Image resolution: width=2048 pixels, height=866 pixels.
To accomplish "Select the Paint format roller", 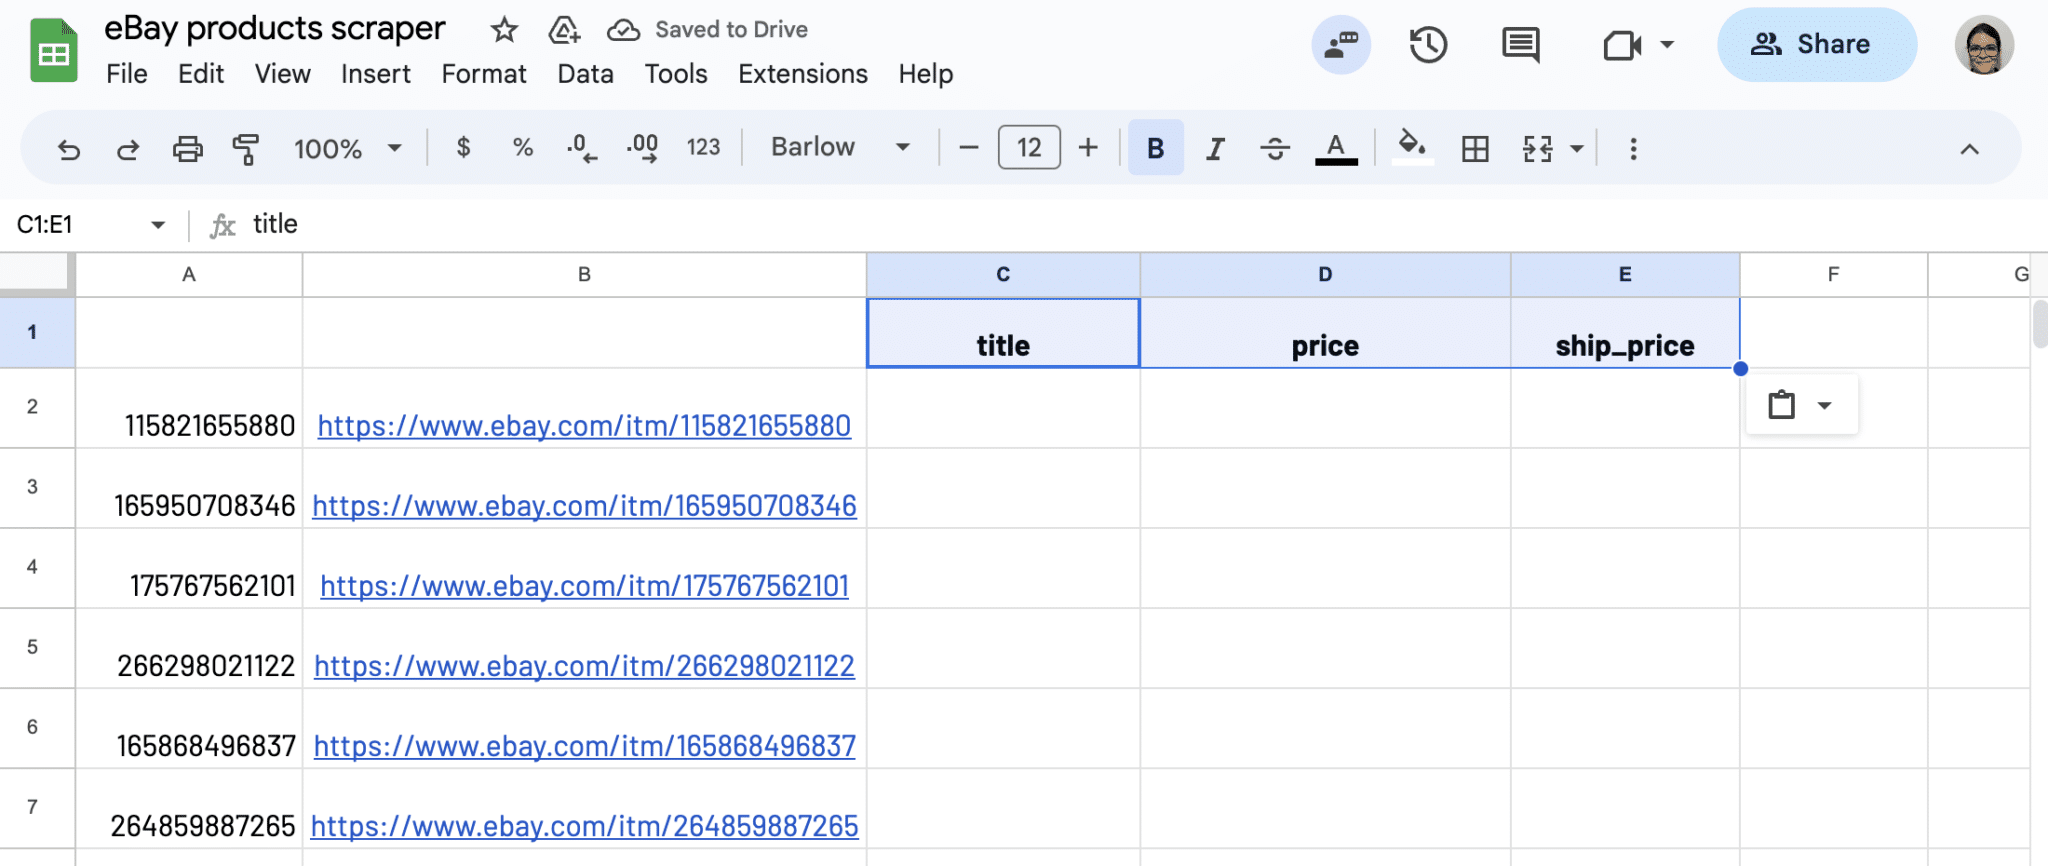I will [246, 149].
